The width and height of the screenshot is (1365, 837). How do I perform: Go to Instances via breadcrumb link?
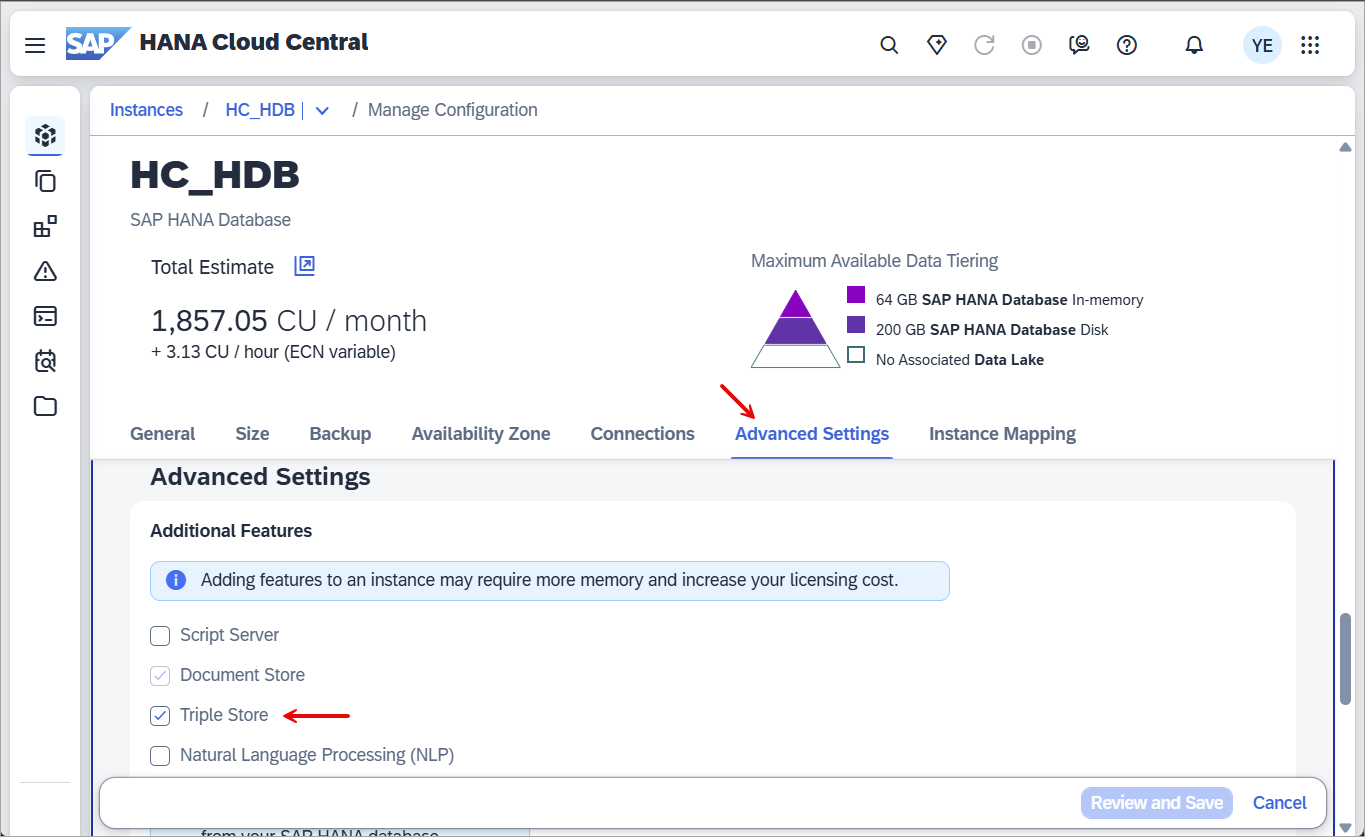pyautogui.click(x=146, y=110)
